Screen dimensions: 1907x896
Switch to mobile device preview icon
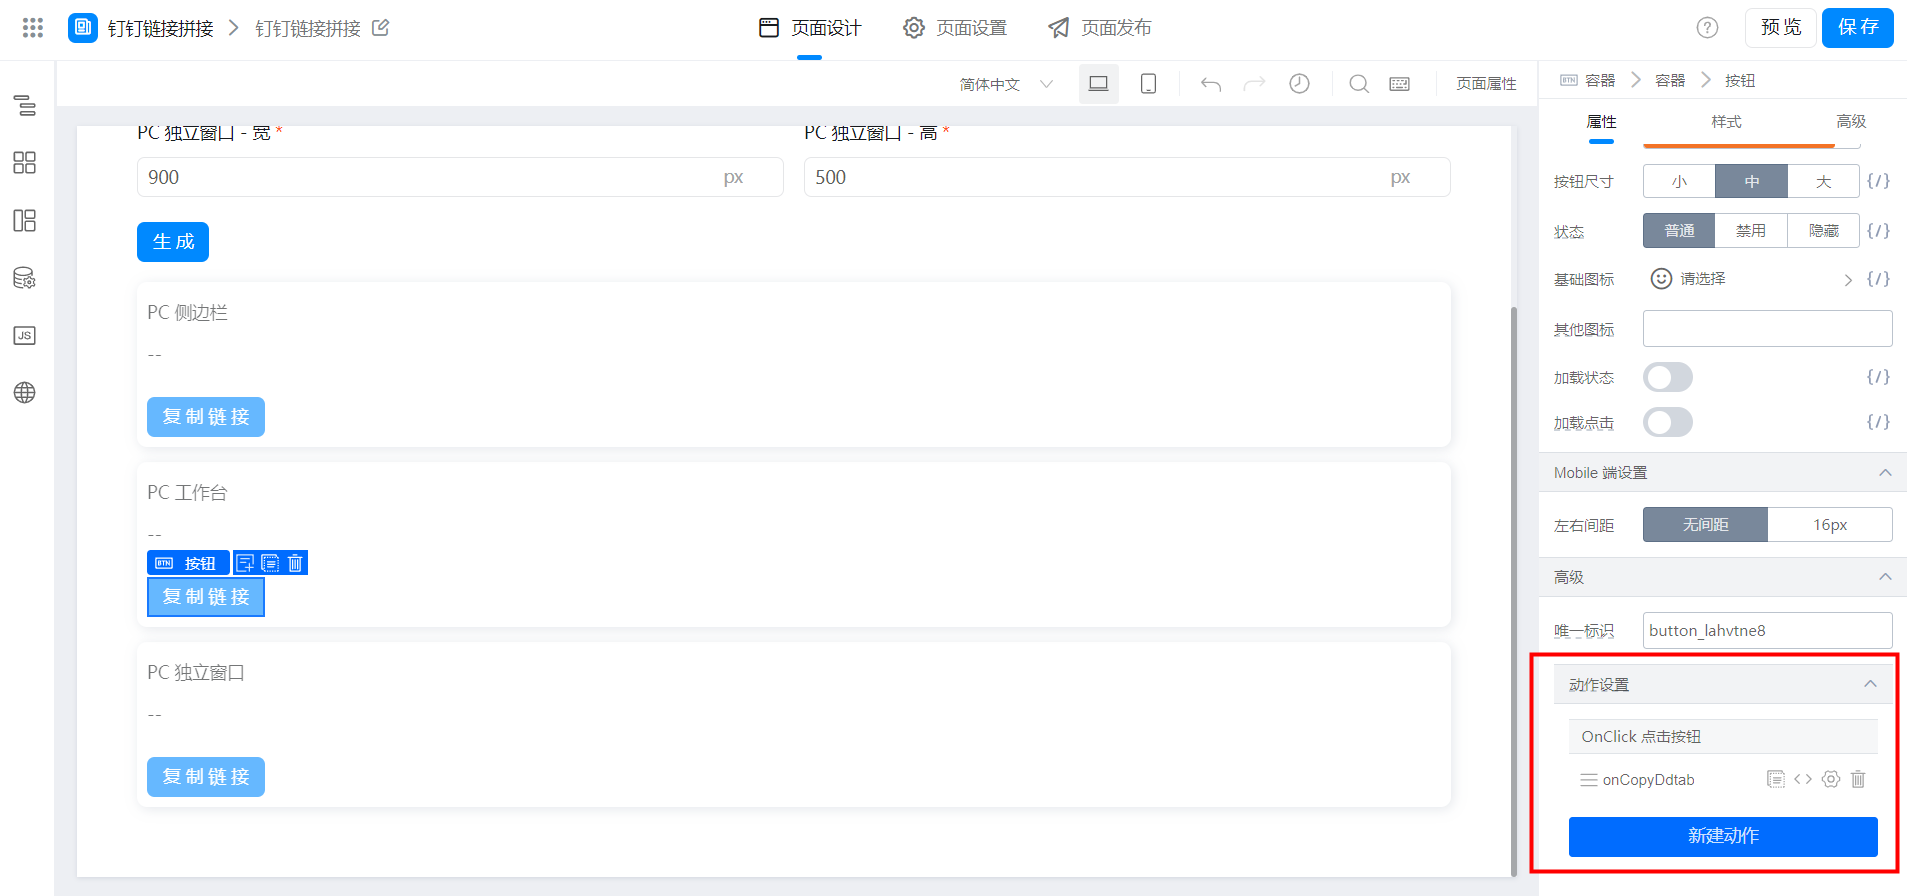pos(1149,84)
